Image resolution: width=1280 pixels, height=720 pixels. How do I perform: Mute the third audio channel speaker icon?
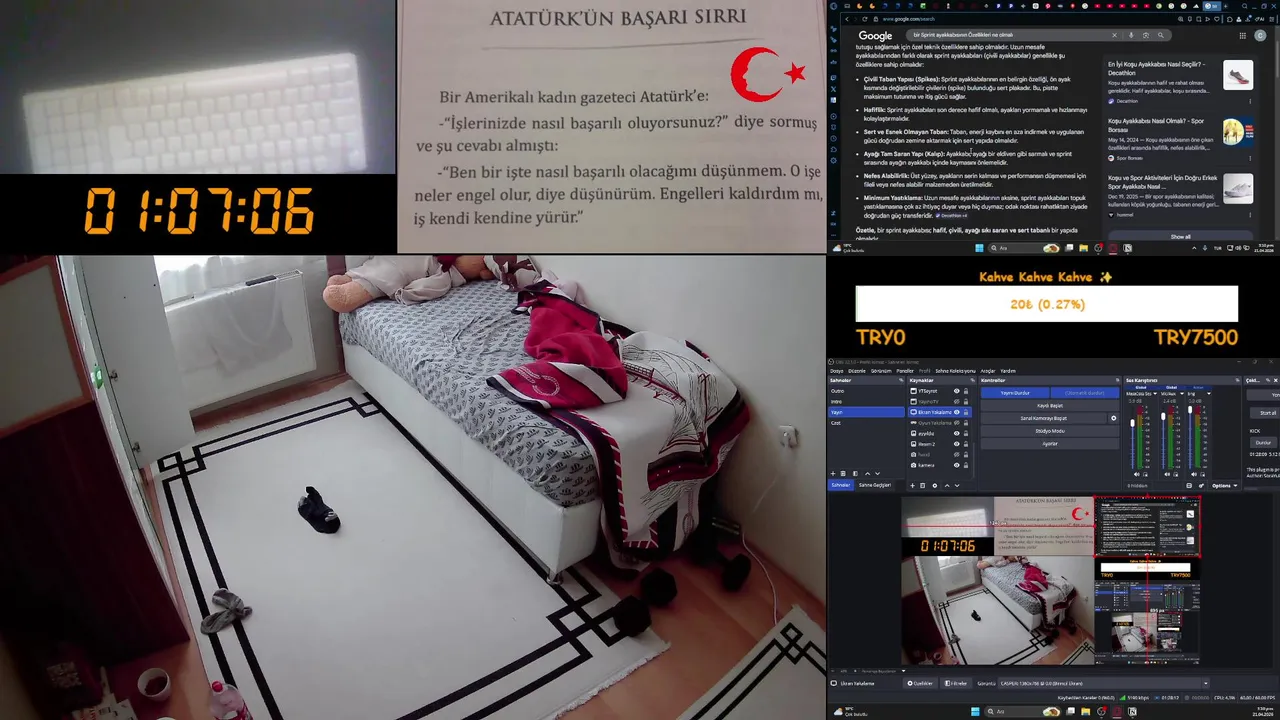(x=1194, y=474)
